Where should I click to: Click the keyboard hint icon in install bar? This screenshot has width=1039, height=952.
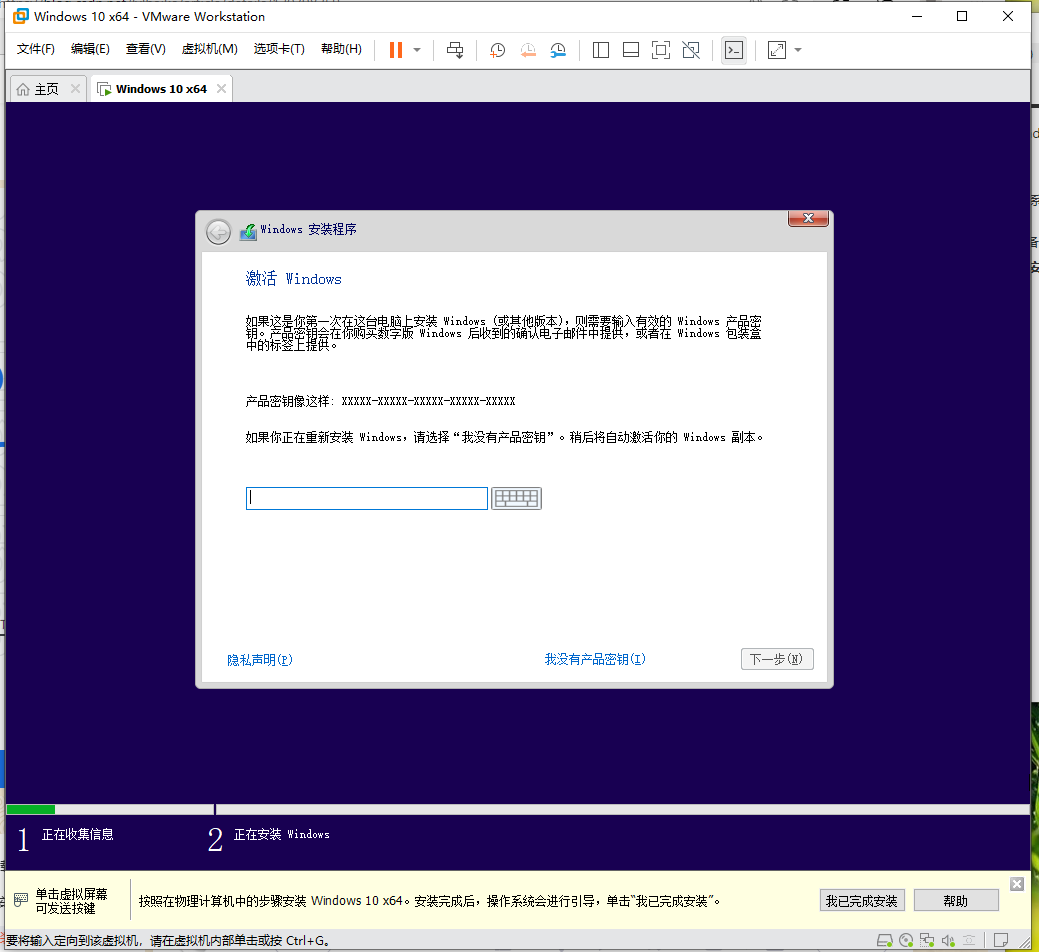(21, 899)
